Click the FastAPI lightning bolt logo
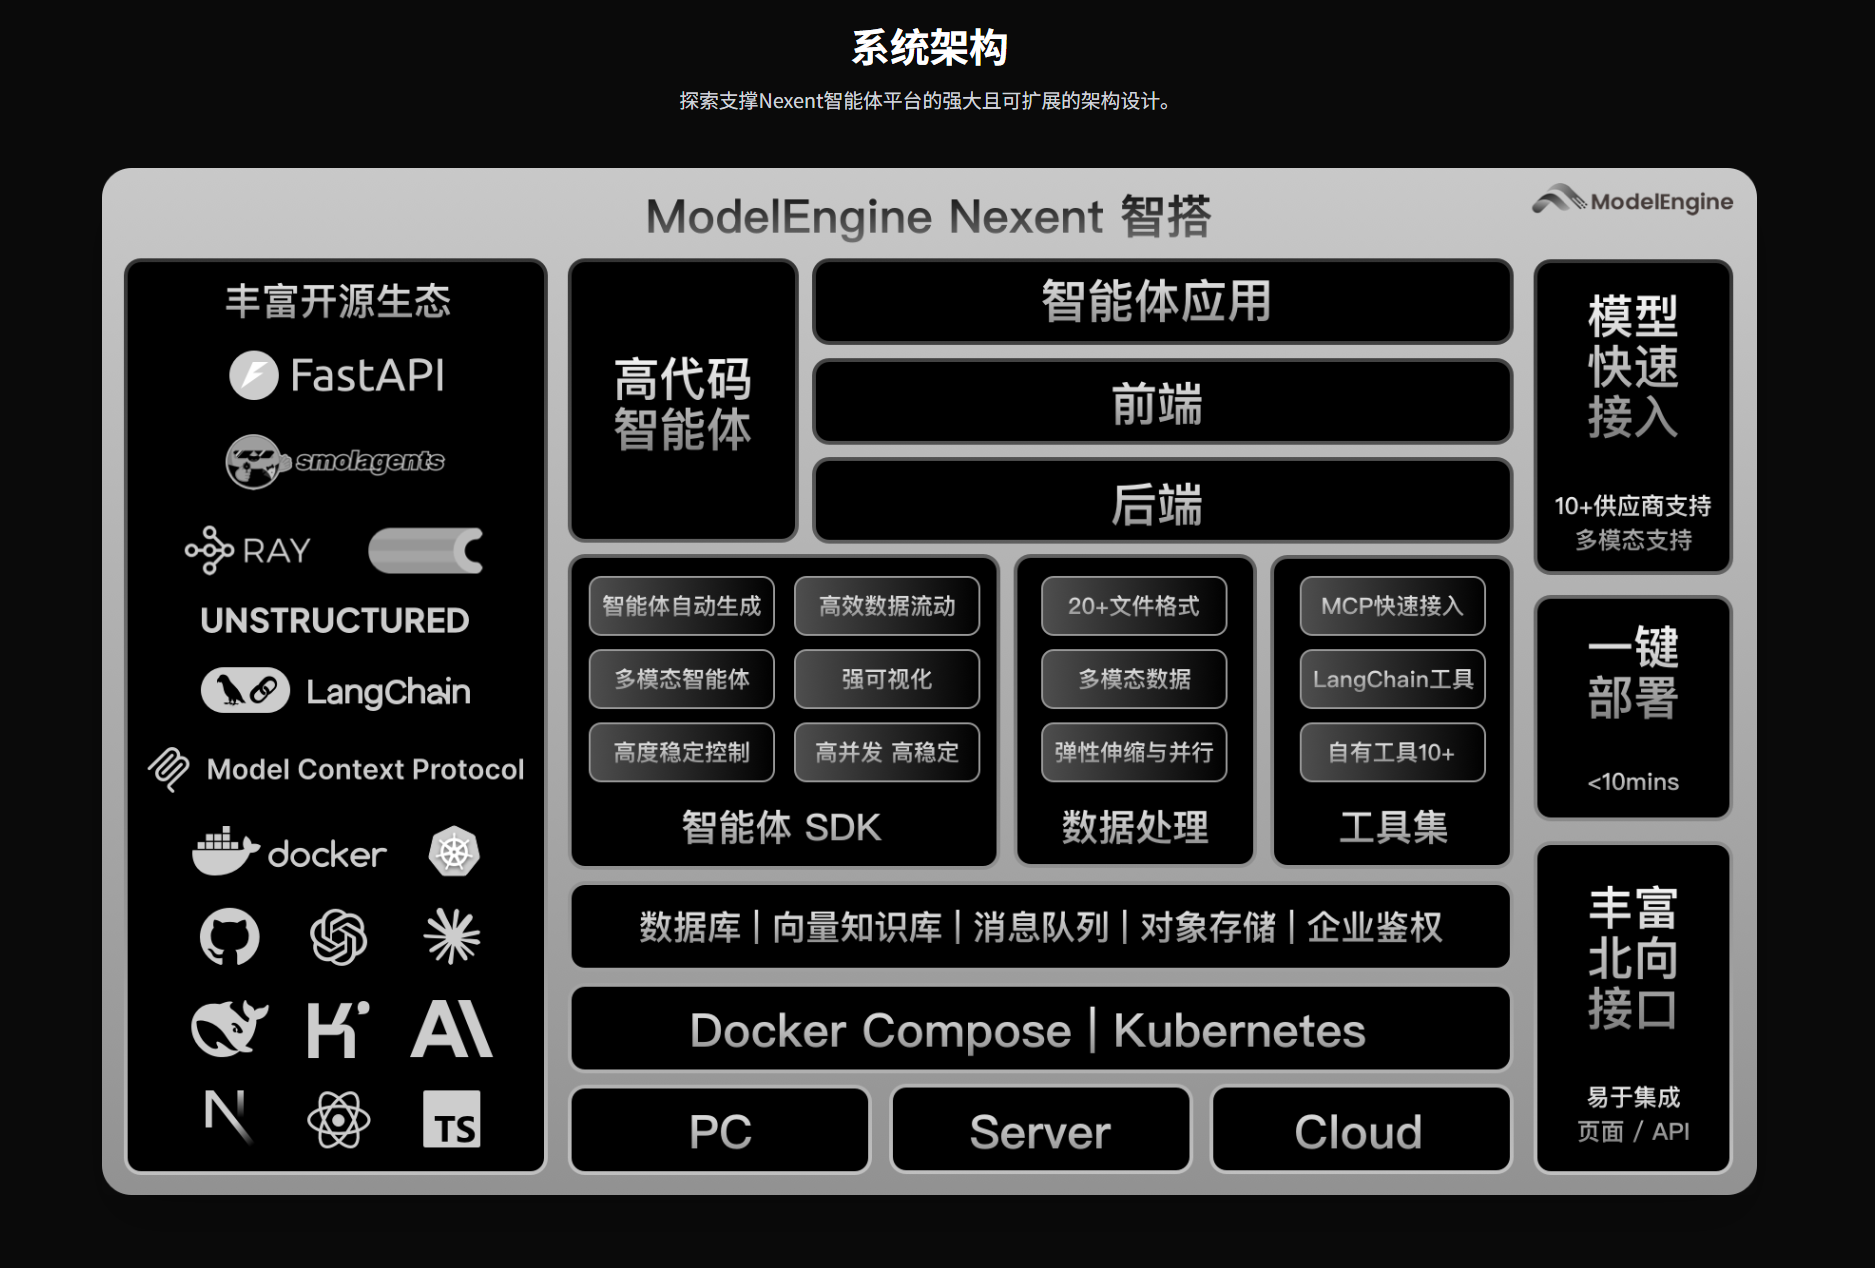1875x1268 pixels. coord(254,376)
